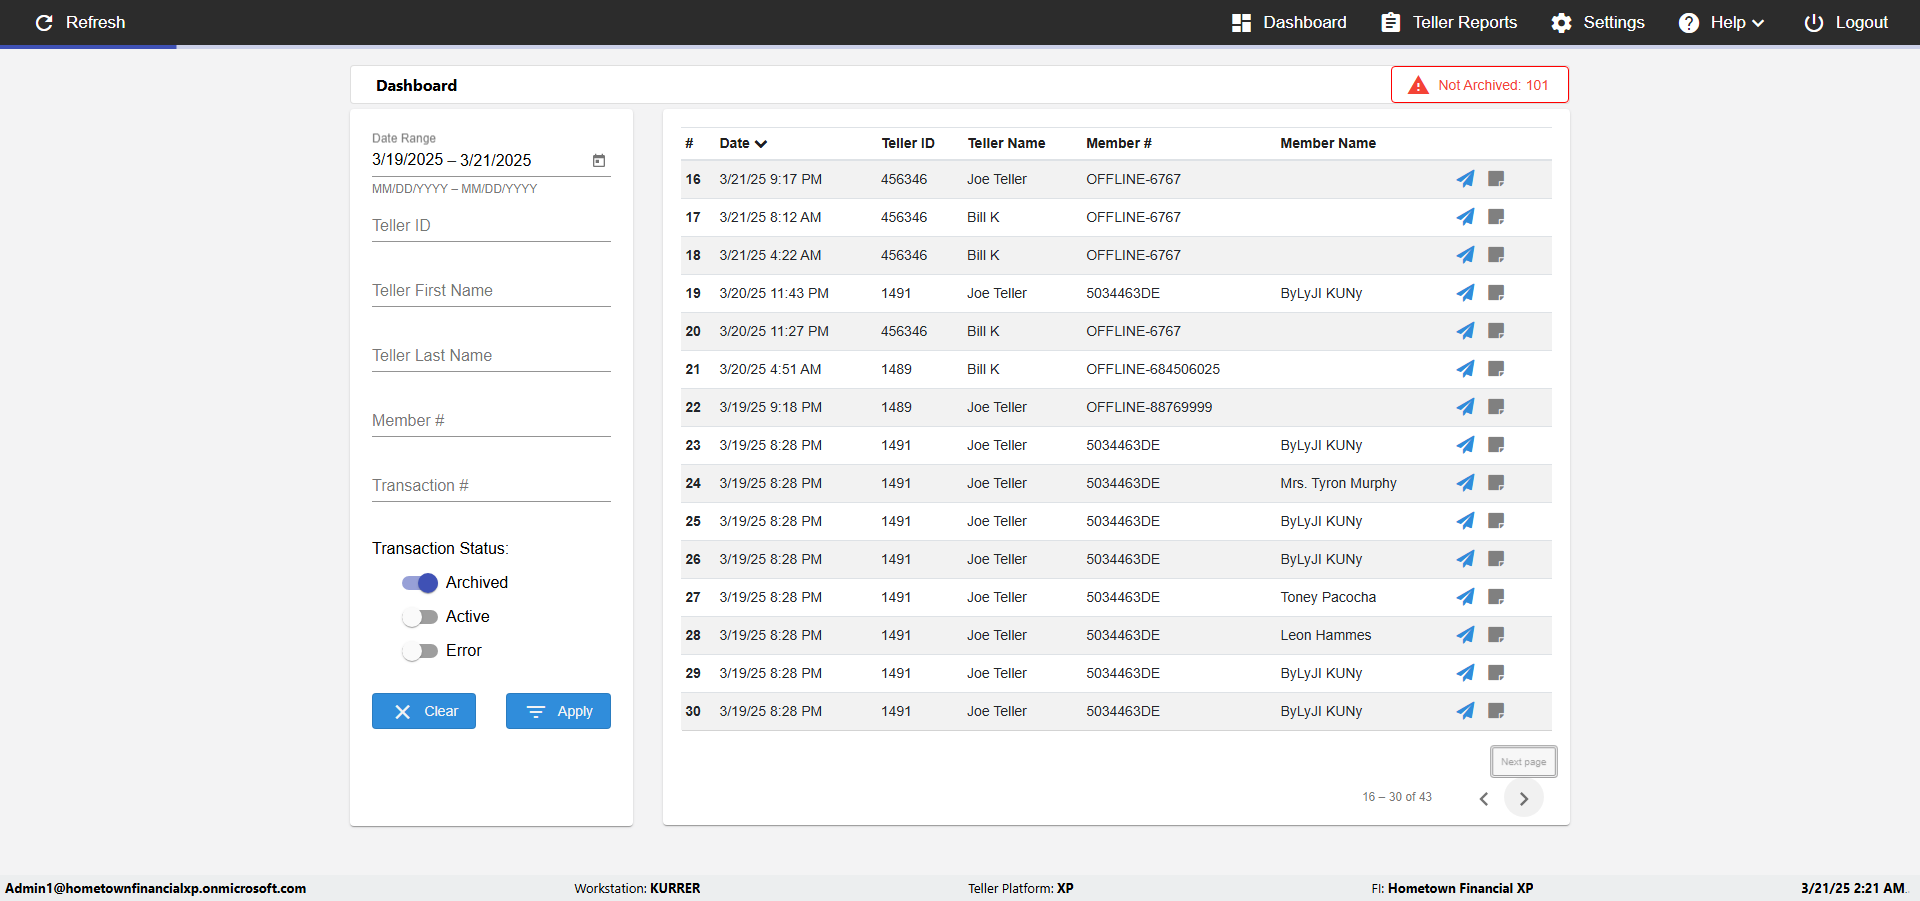Viewport: 1920px width, 901px height.
Task: Disable the Archived status toggle
Action: 420,583
